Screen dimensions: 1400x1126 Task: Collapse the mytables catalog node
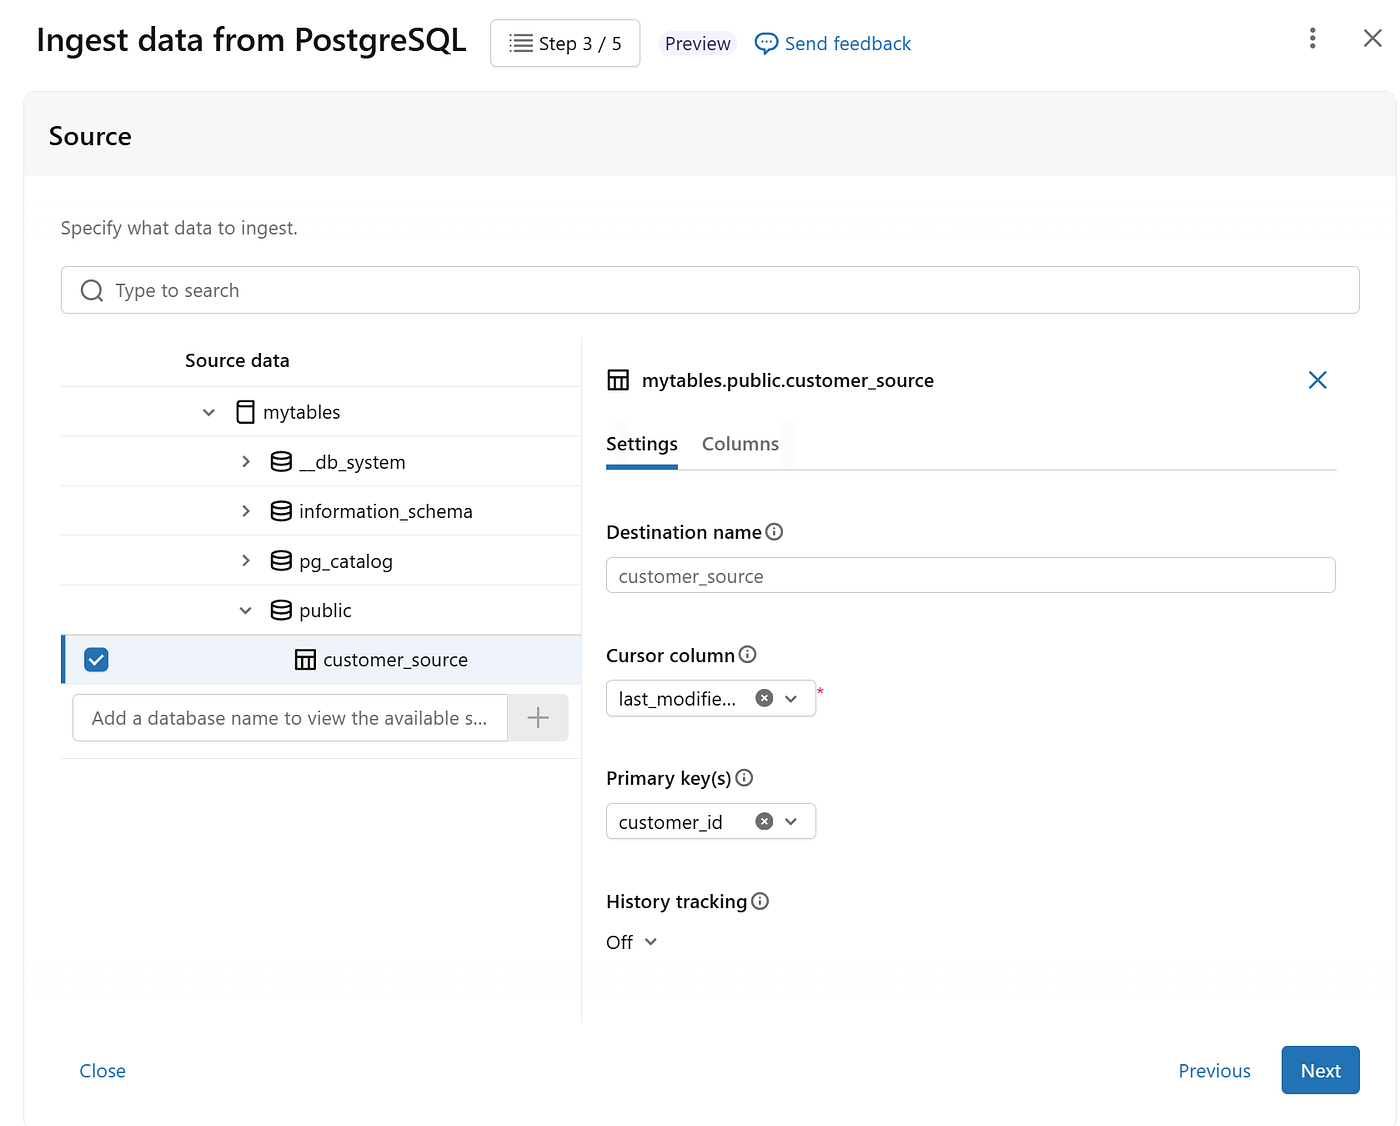209,412
